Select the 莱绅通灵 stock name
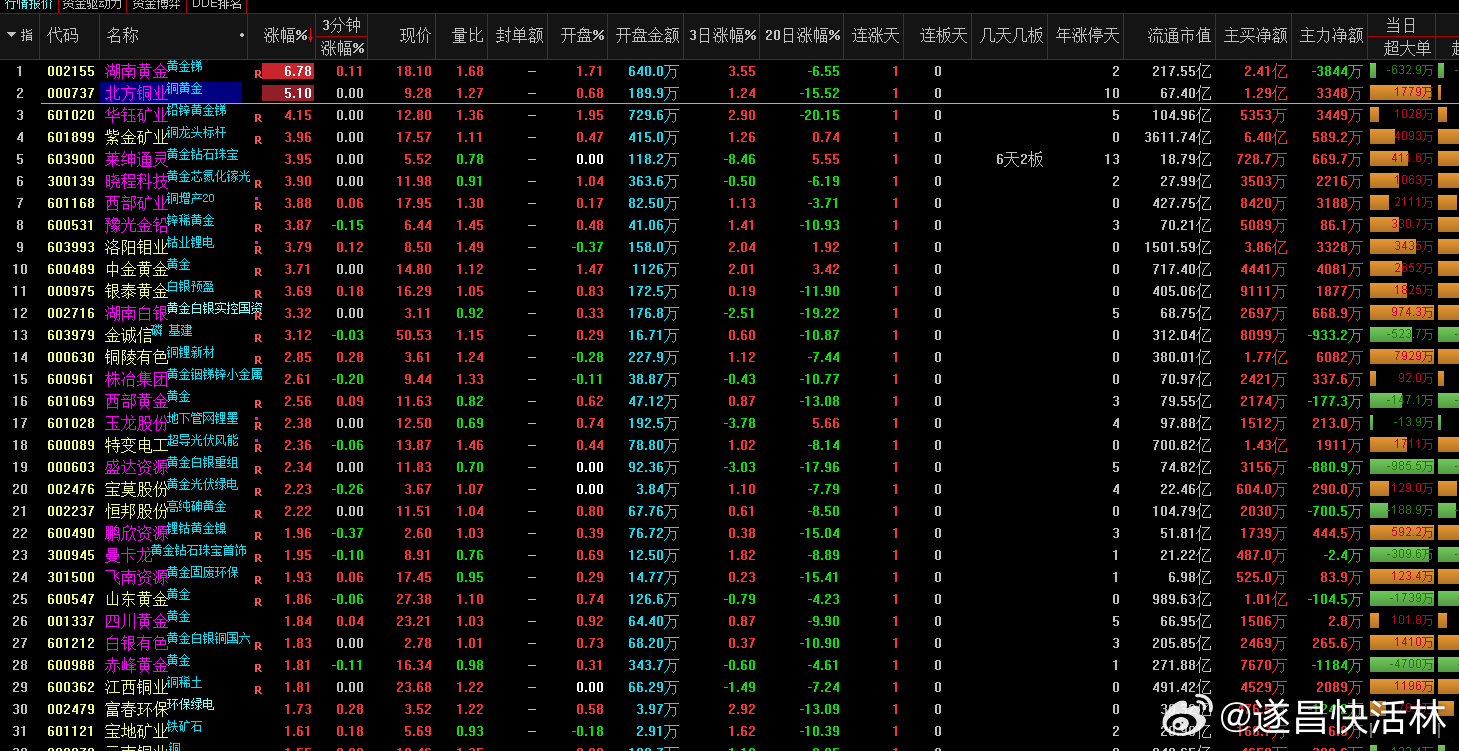Screen dimensions: 1459x751 [x=136, y=159]
